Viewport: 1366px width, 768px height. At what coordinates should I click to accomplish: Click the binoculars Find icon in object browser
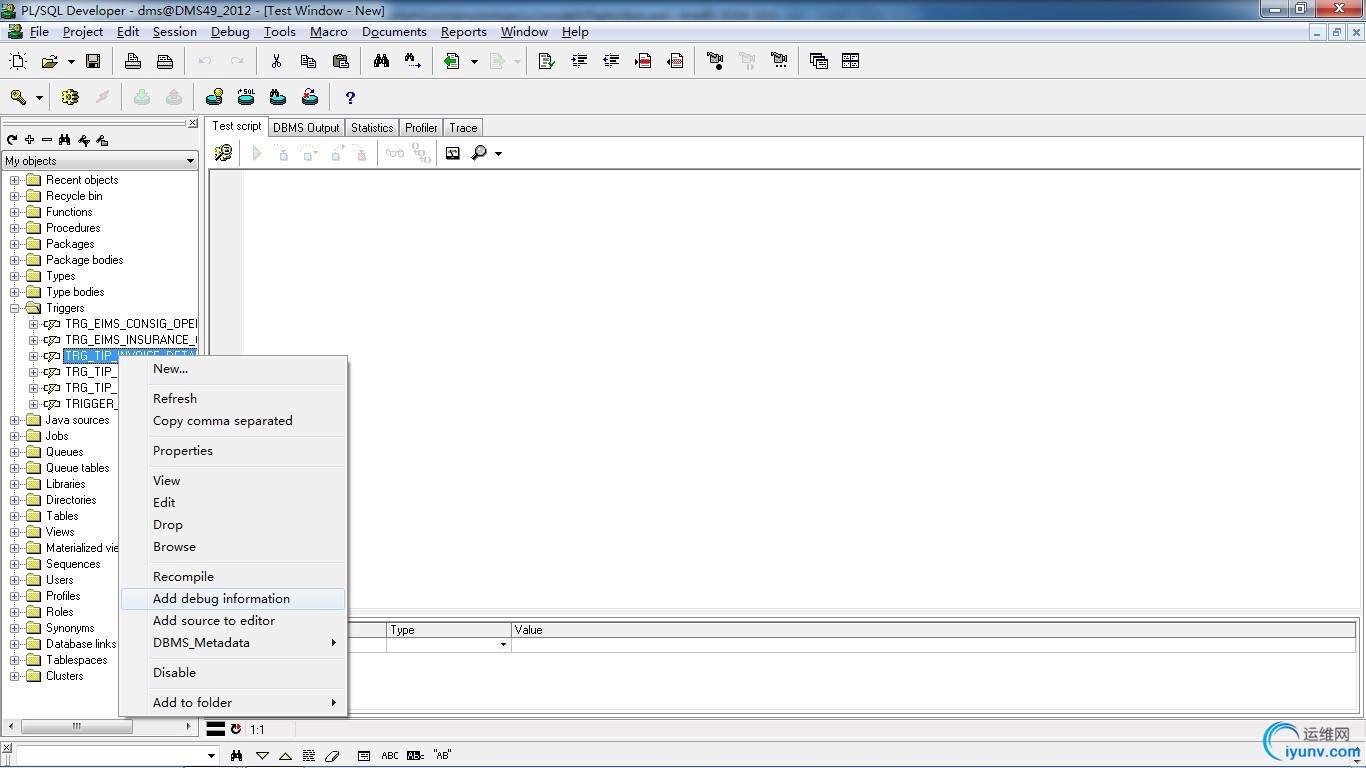(x=64, y=140)
